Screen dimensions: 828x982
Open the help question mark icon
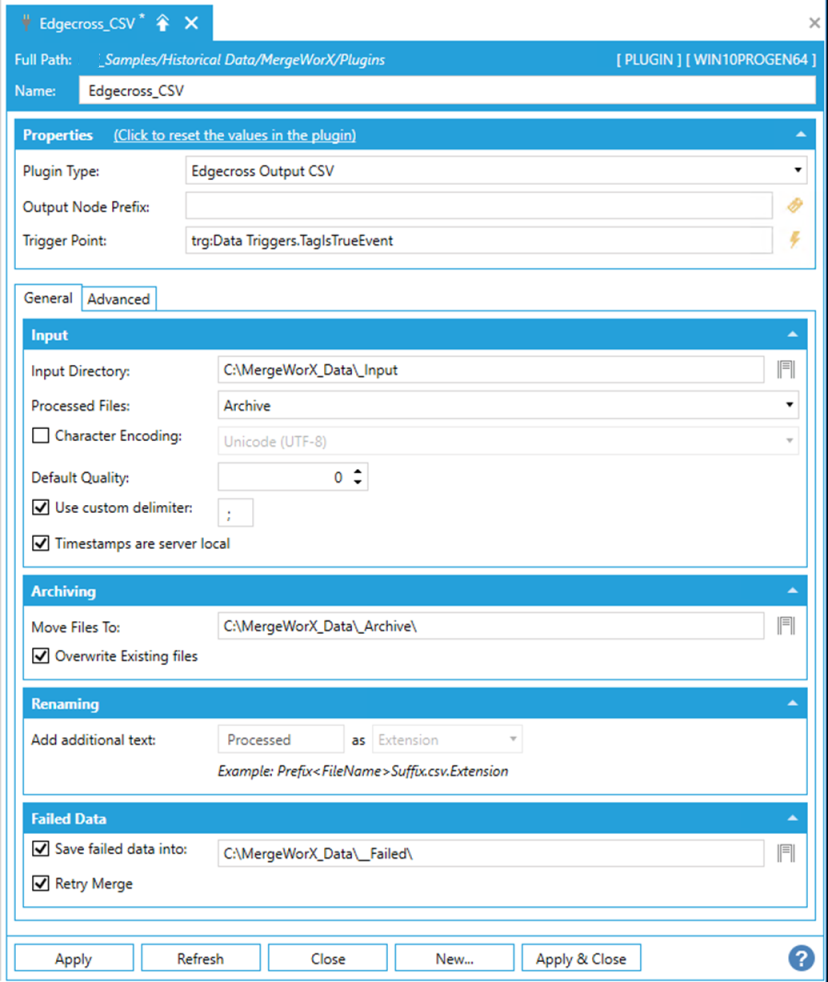click(x=801, y=958)
